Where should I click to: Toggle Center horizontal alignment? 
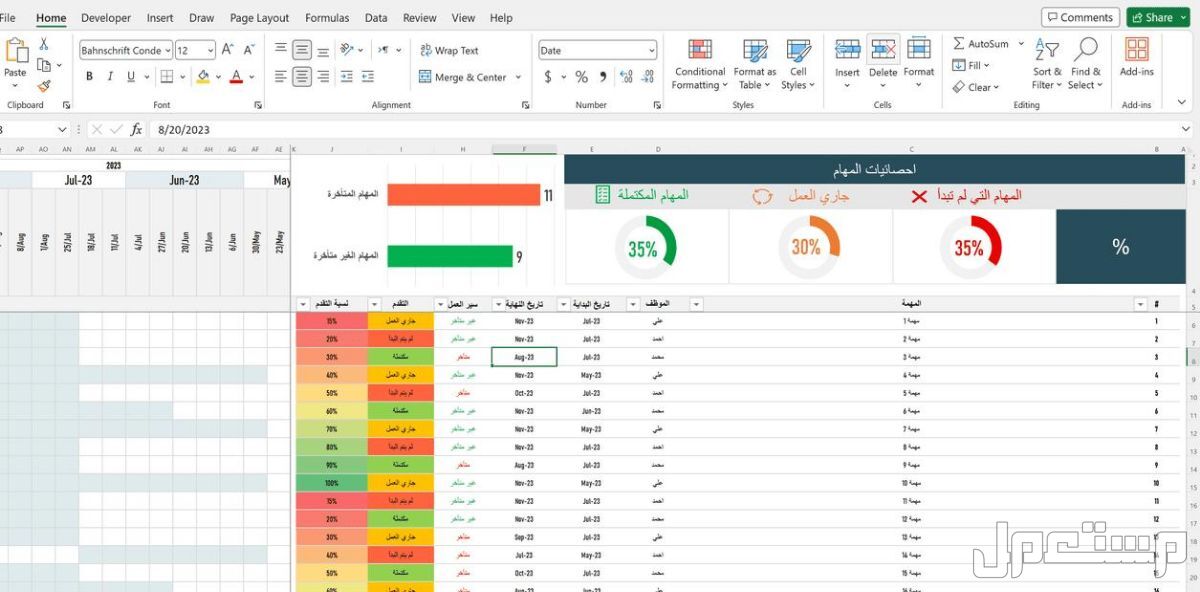[x=302, y=77]
